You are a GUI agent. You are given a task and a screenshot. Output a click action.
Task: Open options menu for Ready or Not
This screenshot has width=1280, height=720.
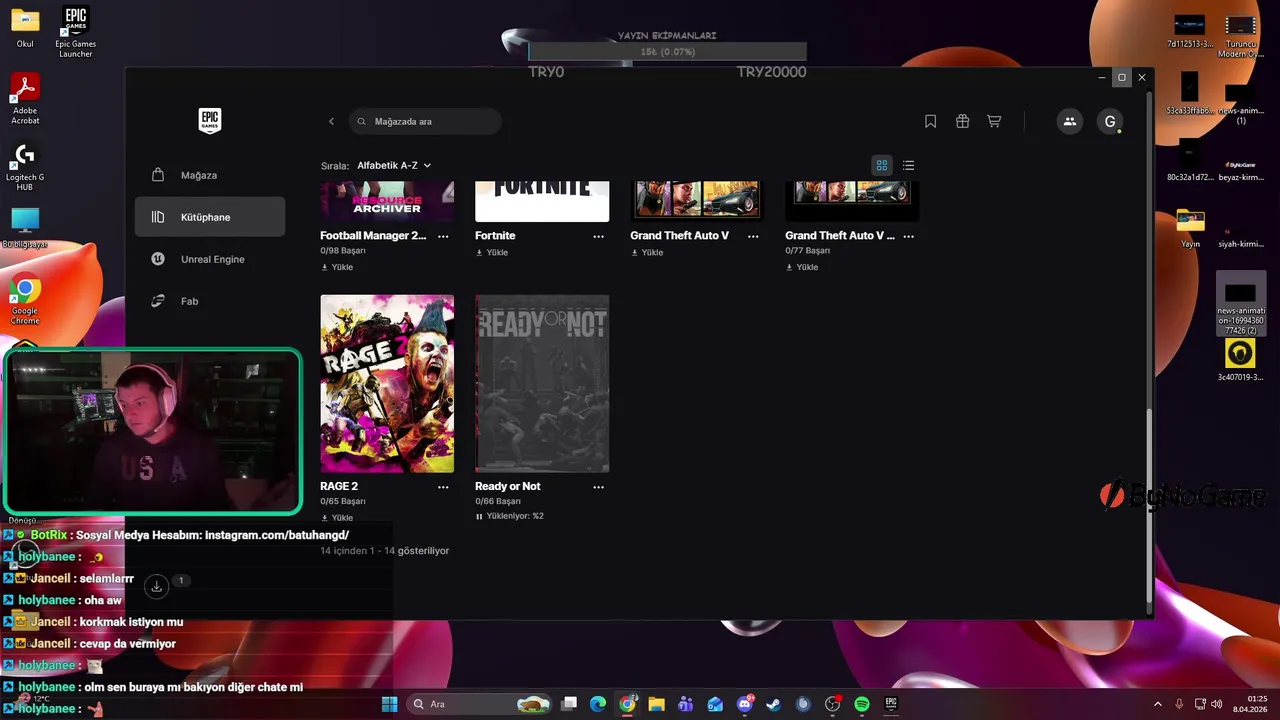(598, 487)
